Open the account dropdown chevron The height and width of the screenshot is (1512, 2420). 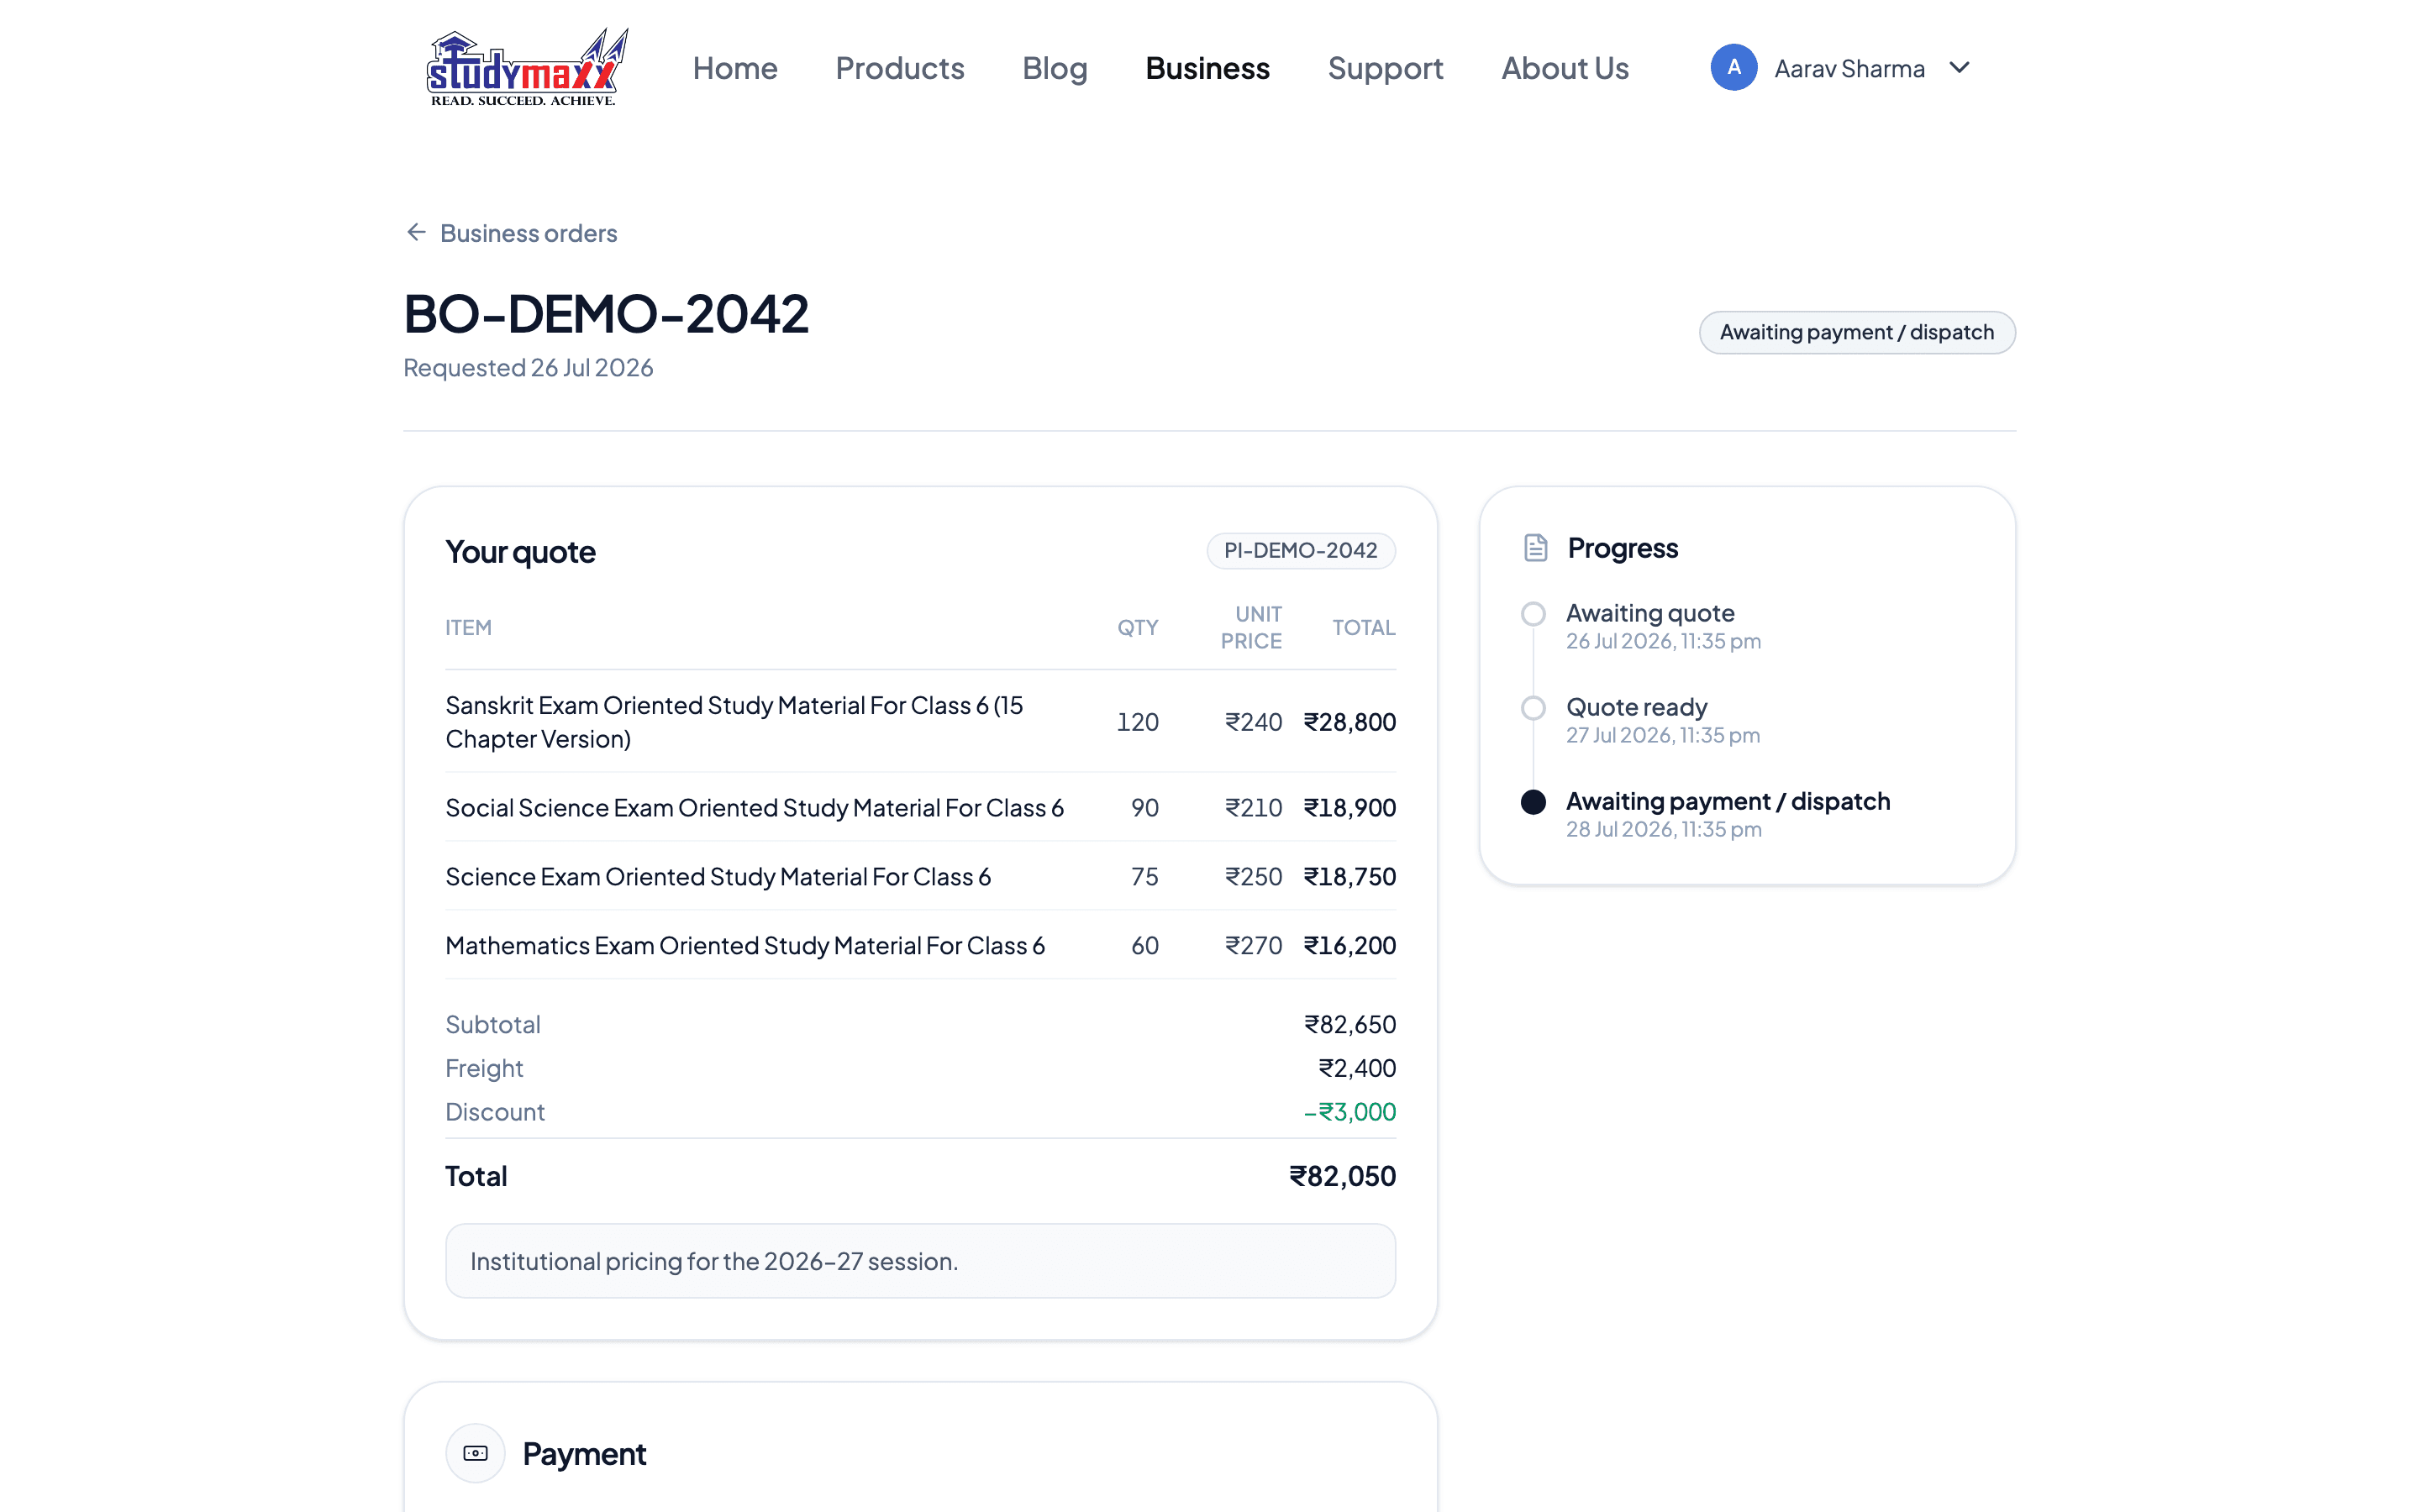pyautogui.click(x=1960, y=67)
